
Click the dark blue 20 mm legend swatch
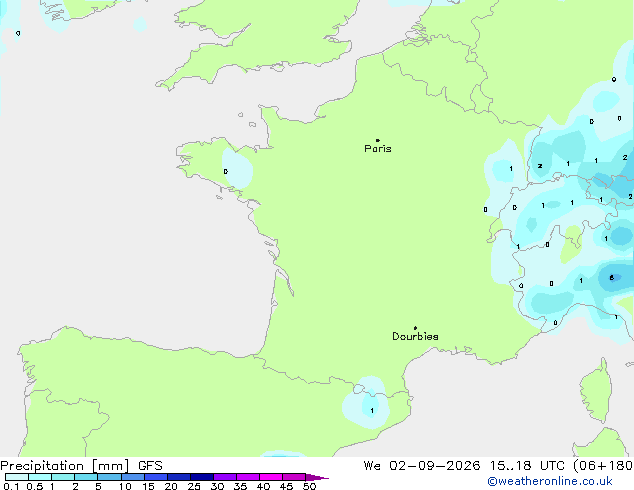coord(179,477)
